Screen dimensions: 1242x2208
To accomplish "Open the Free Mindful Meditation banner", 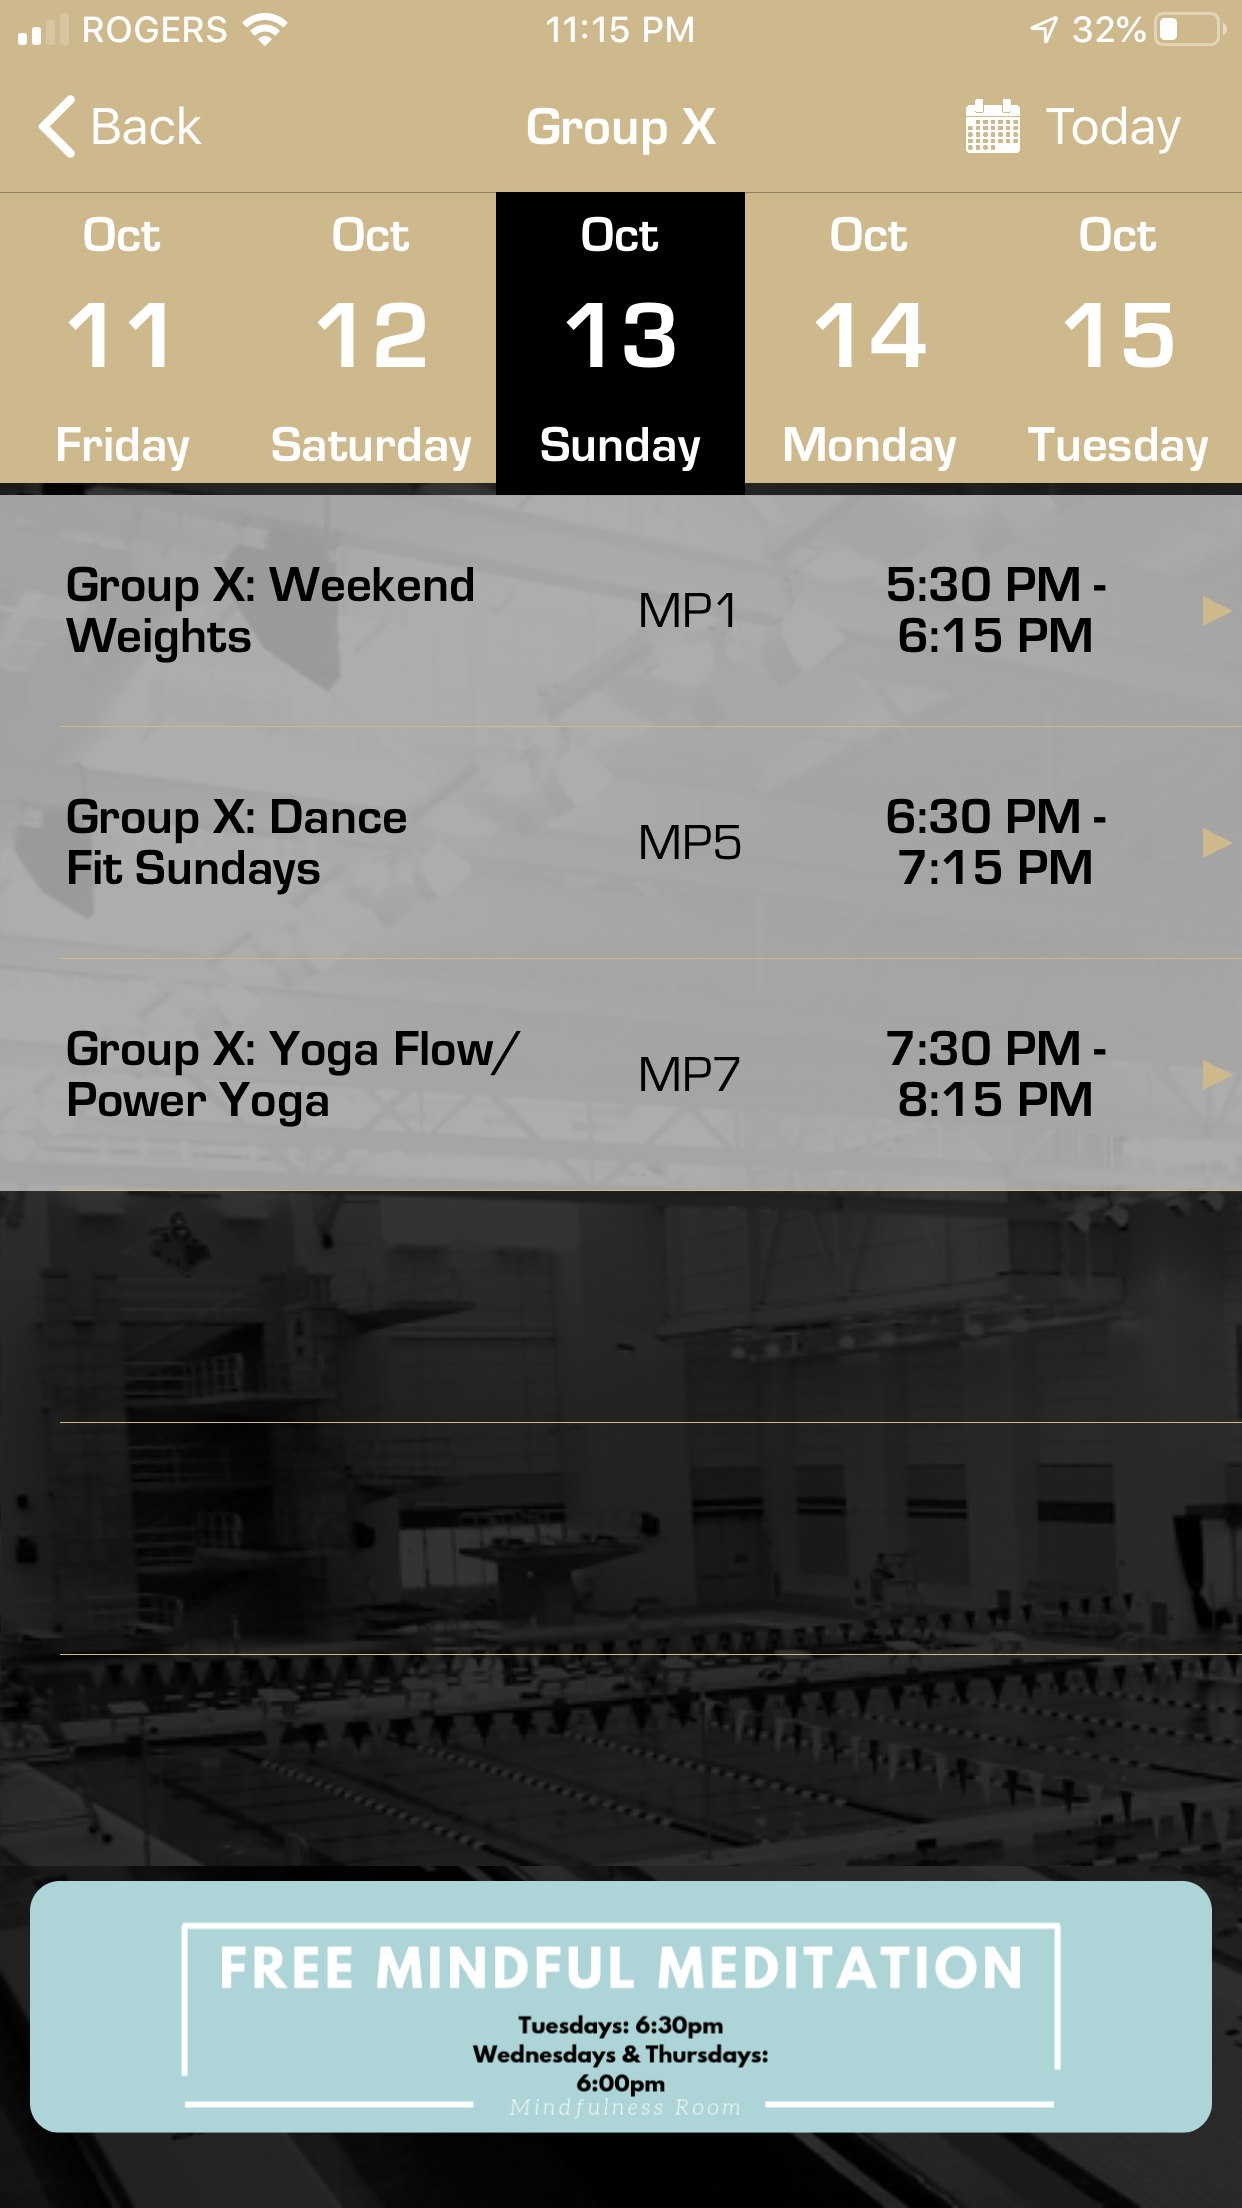I will point(620,2006).
